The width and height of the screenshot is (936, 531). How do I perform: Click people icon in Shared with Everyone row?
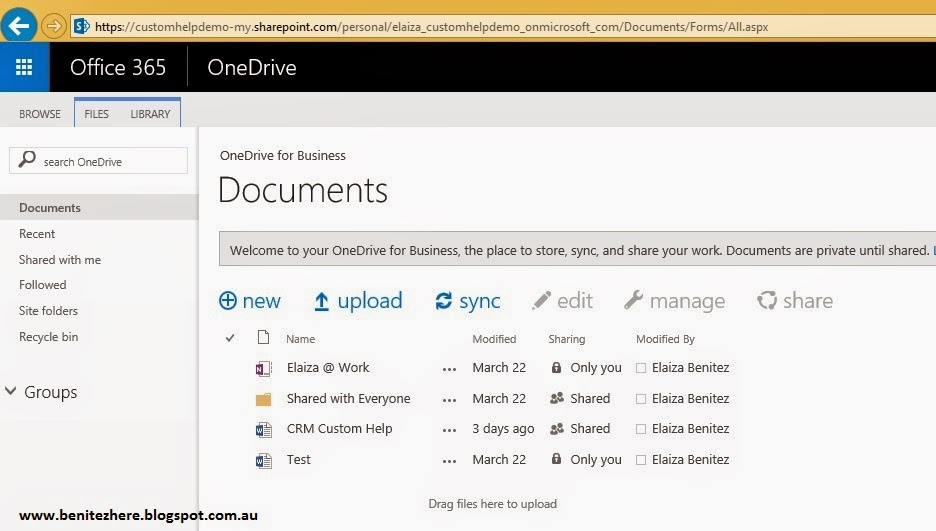(x=557, y=398)
